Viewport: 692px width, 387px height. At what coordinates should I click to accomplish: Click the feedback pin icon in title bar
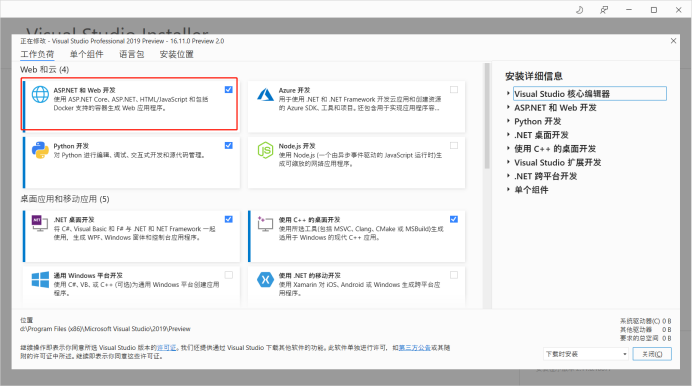tap(604, 10)
